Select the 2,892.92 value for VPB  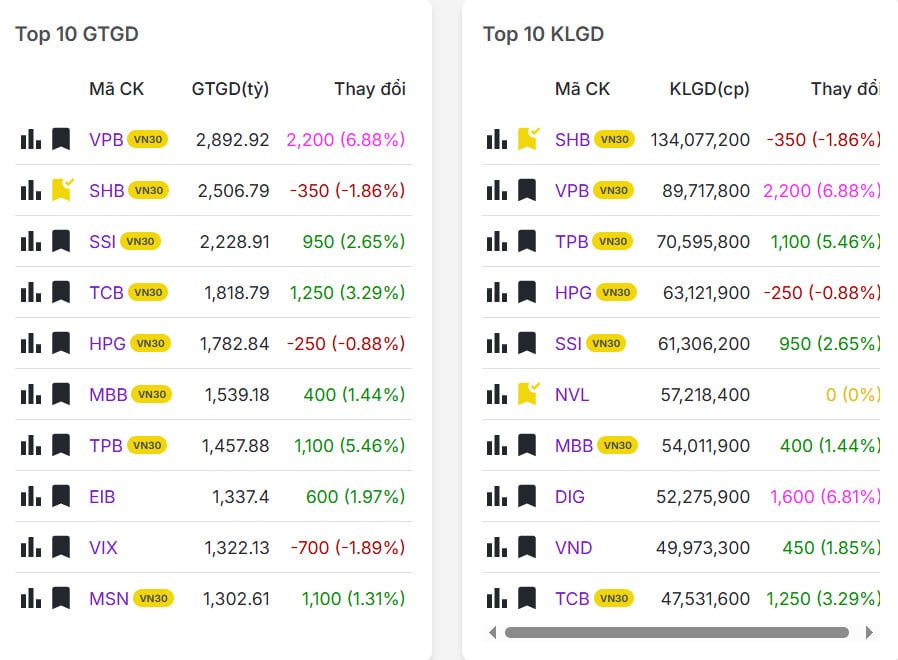click(233, 140)
